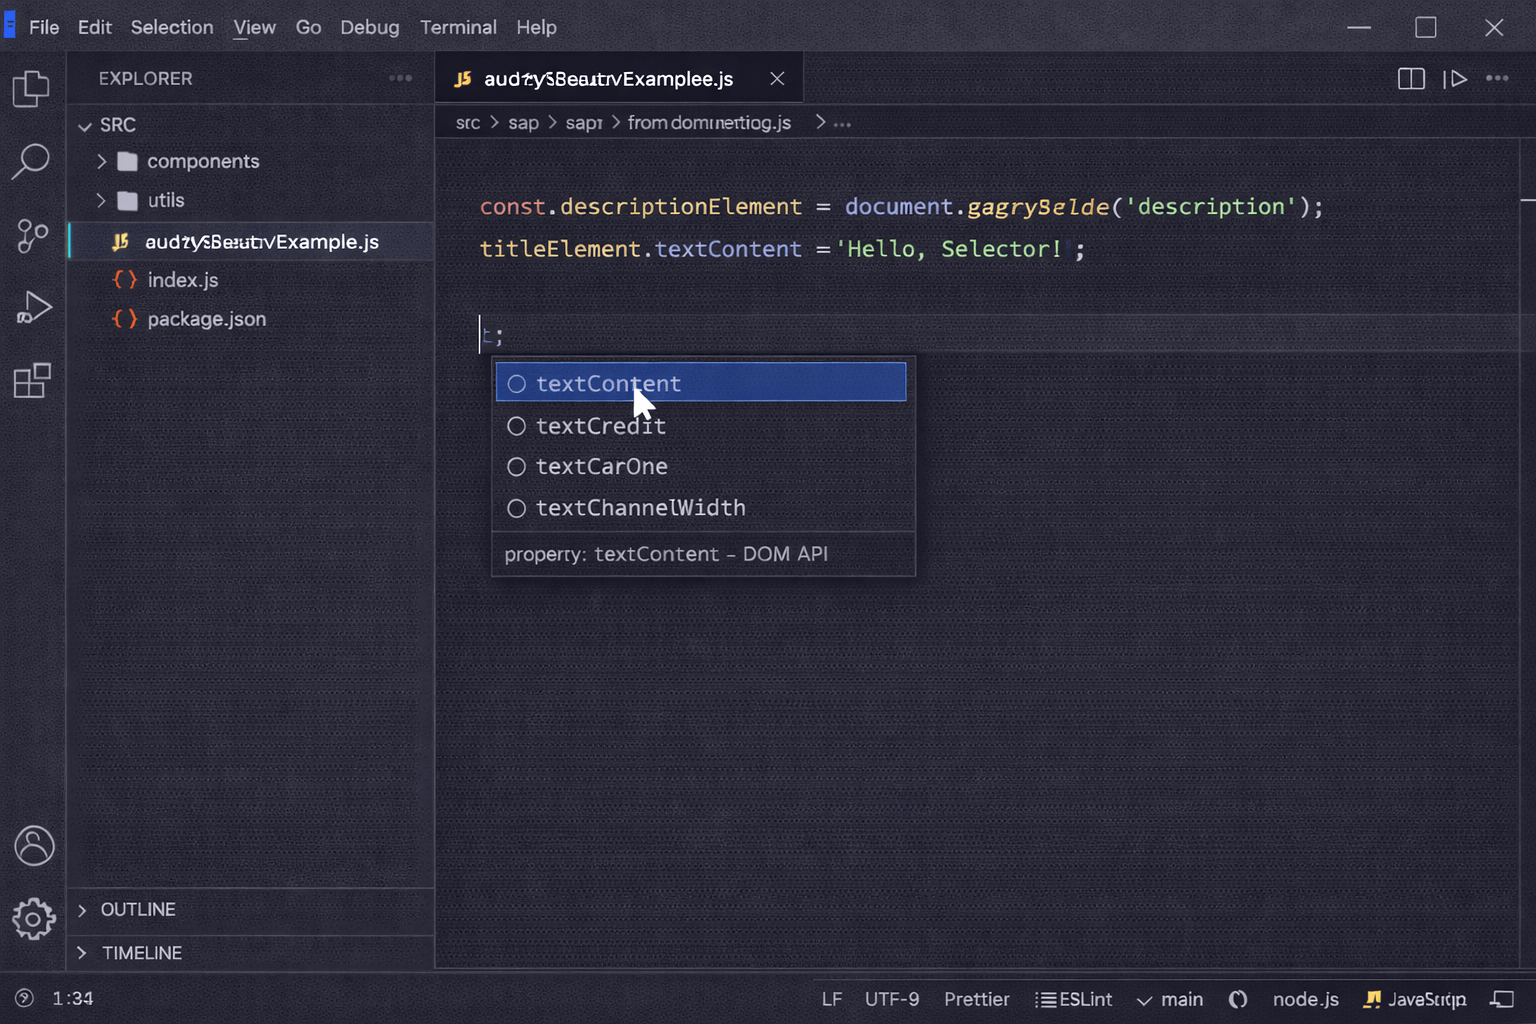Open the Terminal menu
This screenshot has width=1536, height=1024.
pyautogui.click(x=458, y=27)
